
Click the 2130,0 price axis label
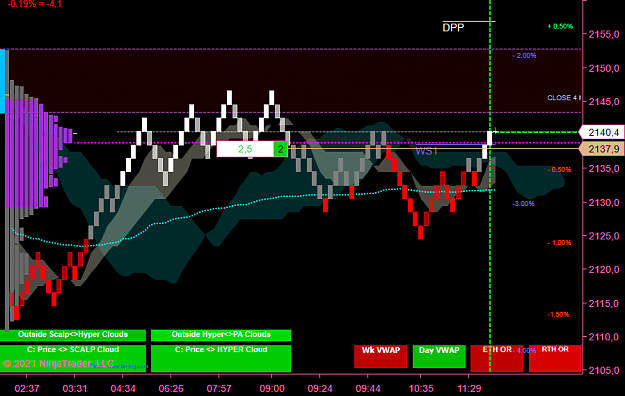[604, 203]
